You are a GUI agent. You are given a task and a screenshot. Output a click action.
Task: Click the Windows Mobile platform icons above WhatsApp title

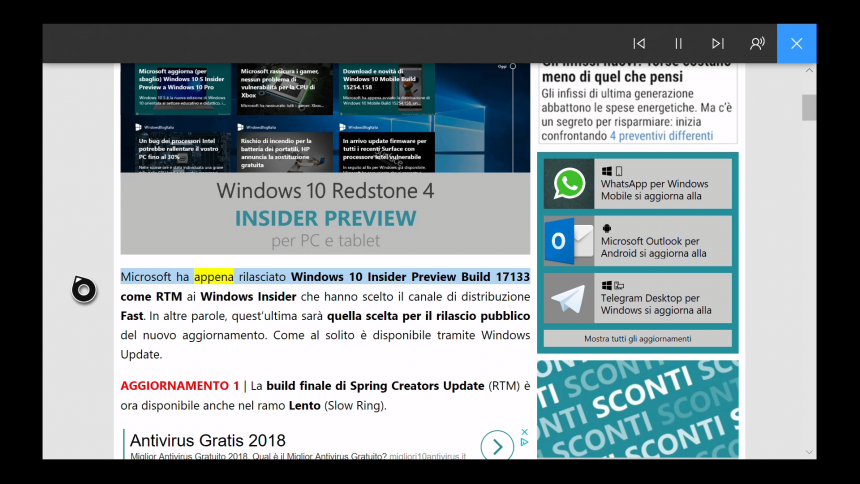(612, 171)
